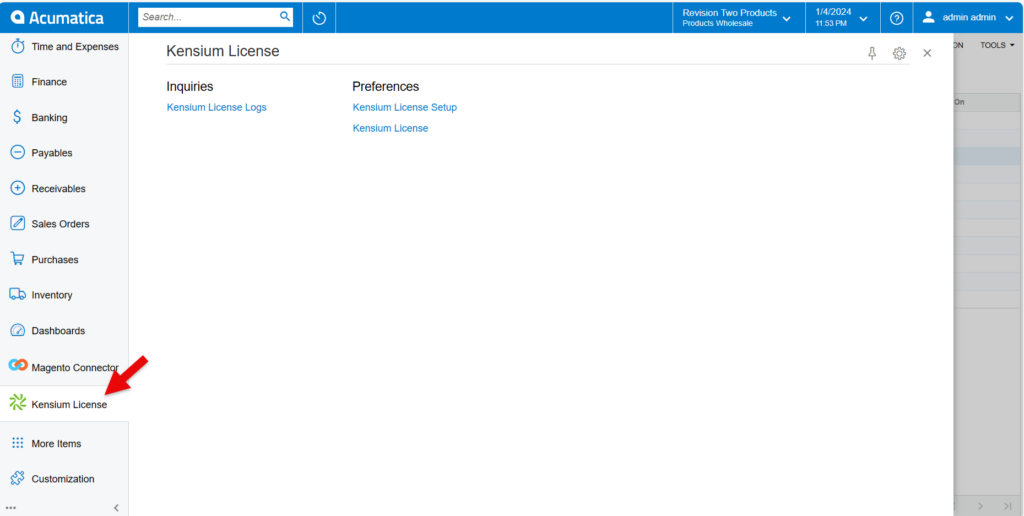Click the Time and Expenses stopwatch icon

point(18,47)
